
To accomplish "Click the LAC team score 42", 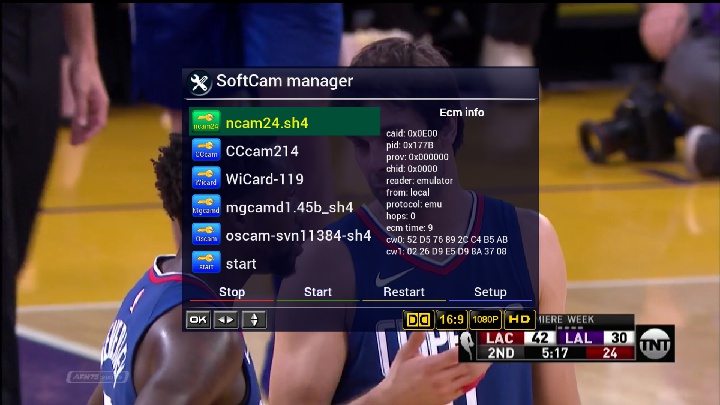I will coord(540,338).
